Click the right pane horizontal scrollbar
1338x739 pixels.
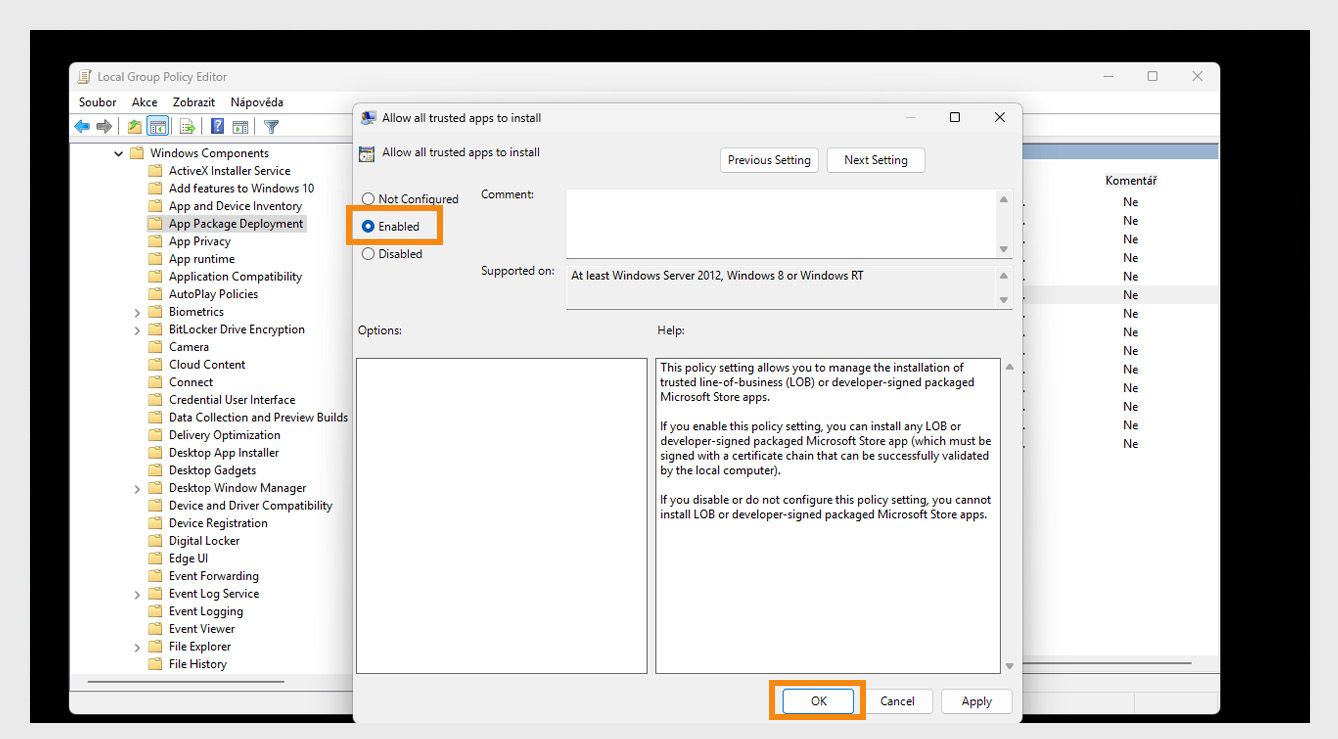1107,662
